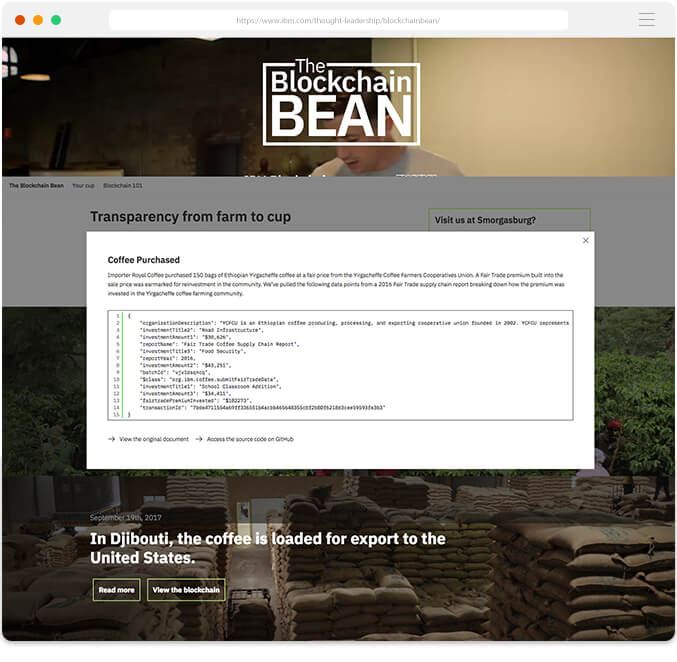The height and width of the screenshot is (662, 677).
Task: Open the Your cup nav item
Action: pyautogui.click(x=83, y=186)
